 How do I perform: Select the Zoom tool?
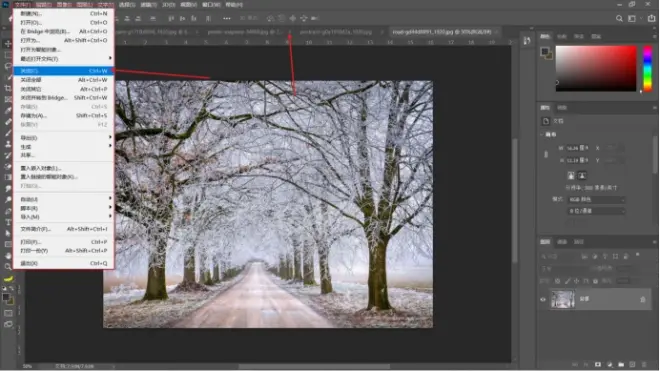8,266
